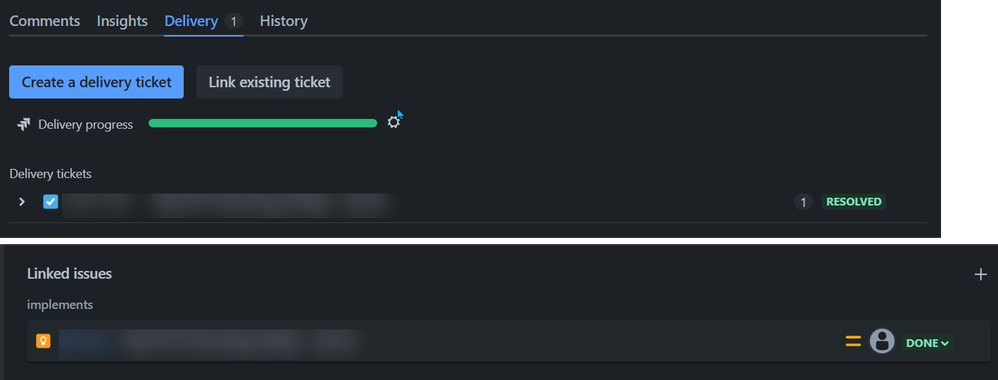Open the blurred linked issue title
Image resolution: width=998 pixels, height=380 pixels.
coord(211,342)
